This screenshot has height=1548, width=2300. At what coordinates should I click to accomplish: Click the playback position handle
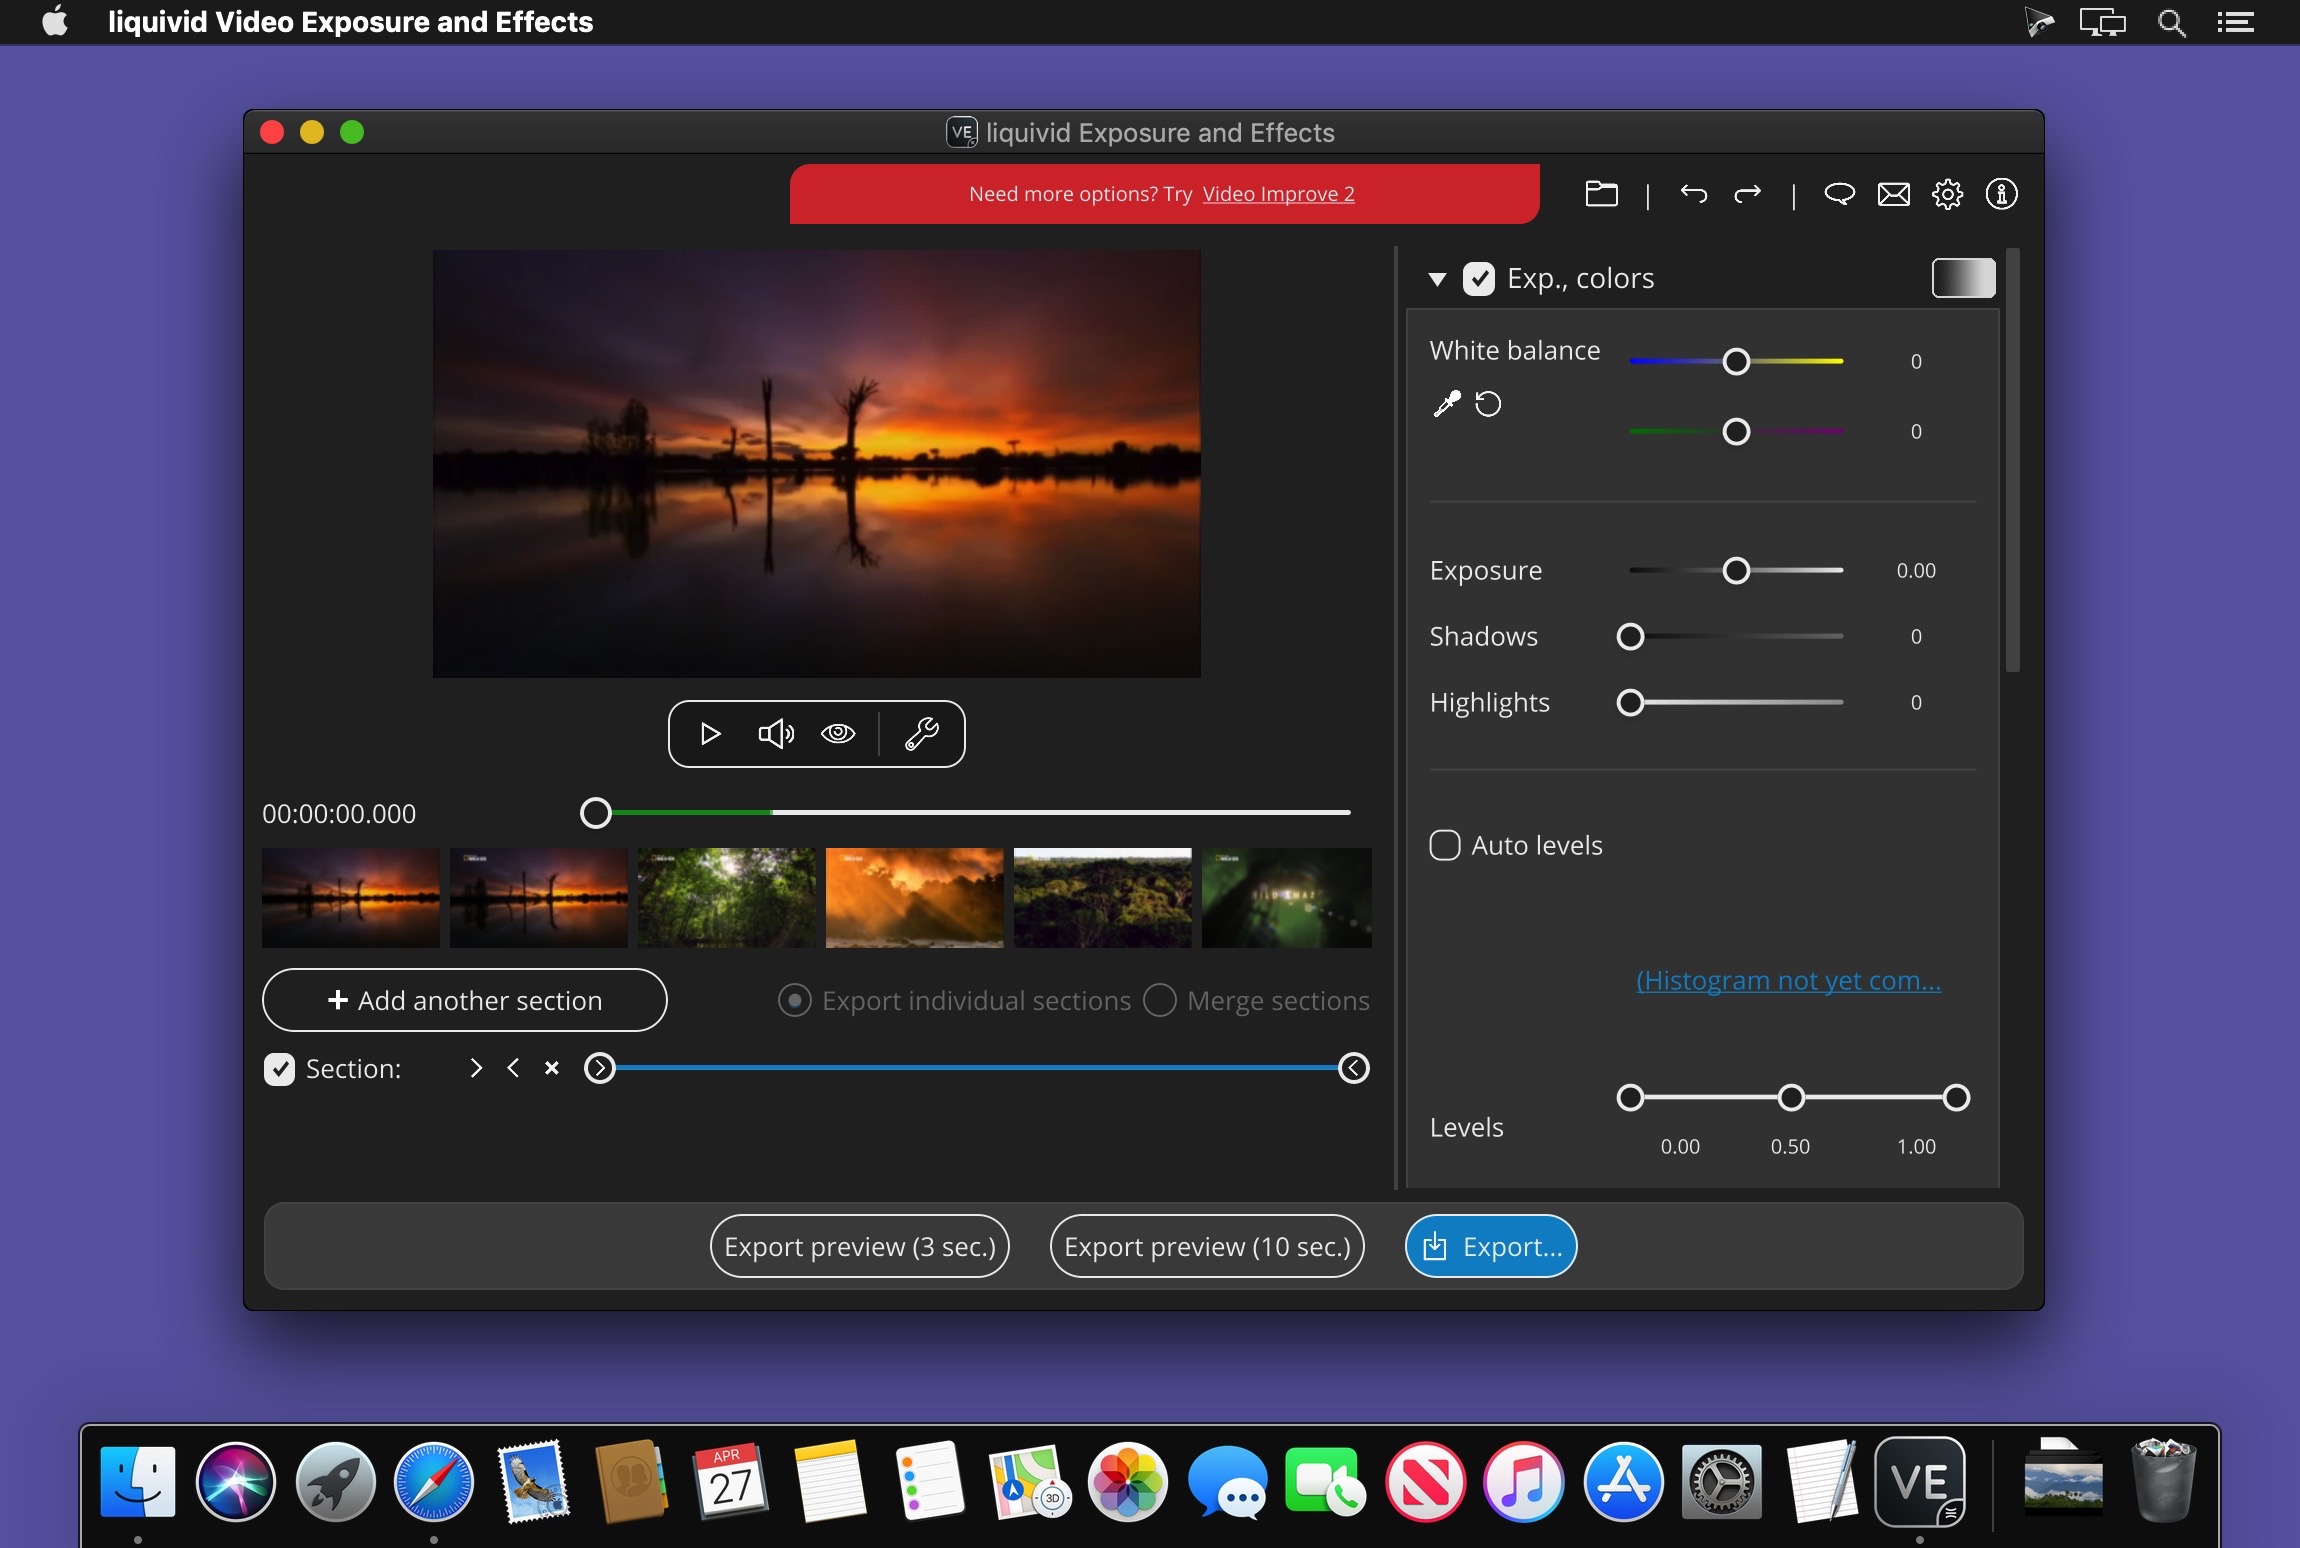point(596,813)
